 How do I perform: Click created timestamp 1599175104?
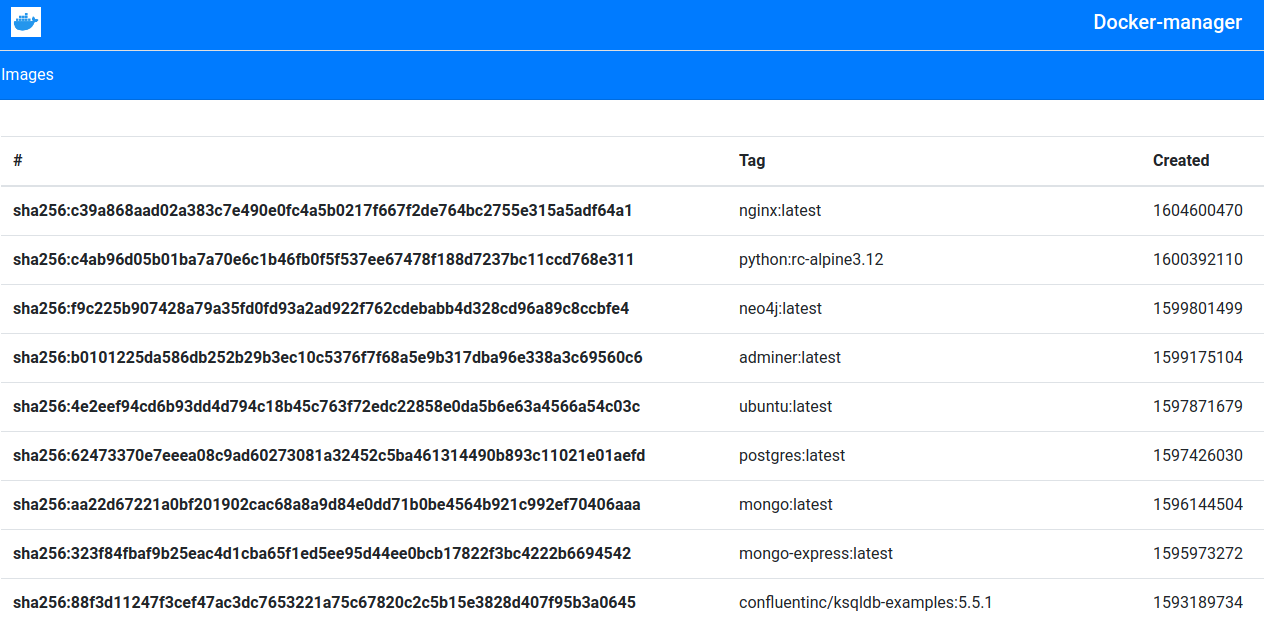(x=1198, y=357)
